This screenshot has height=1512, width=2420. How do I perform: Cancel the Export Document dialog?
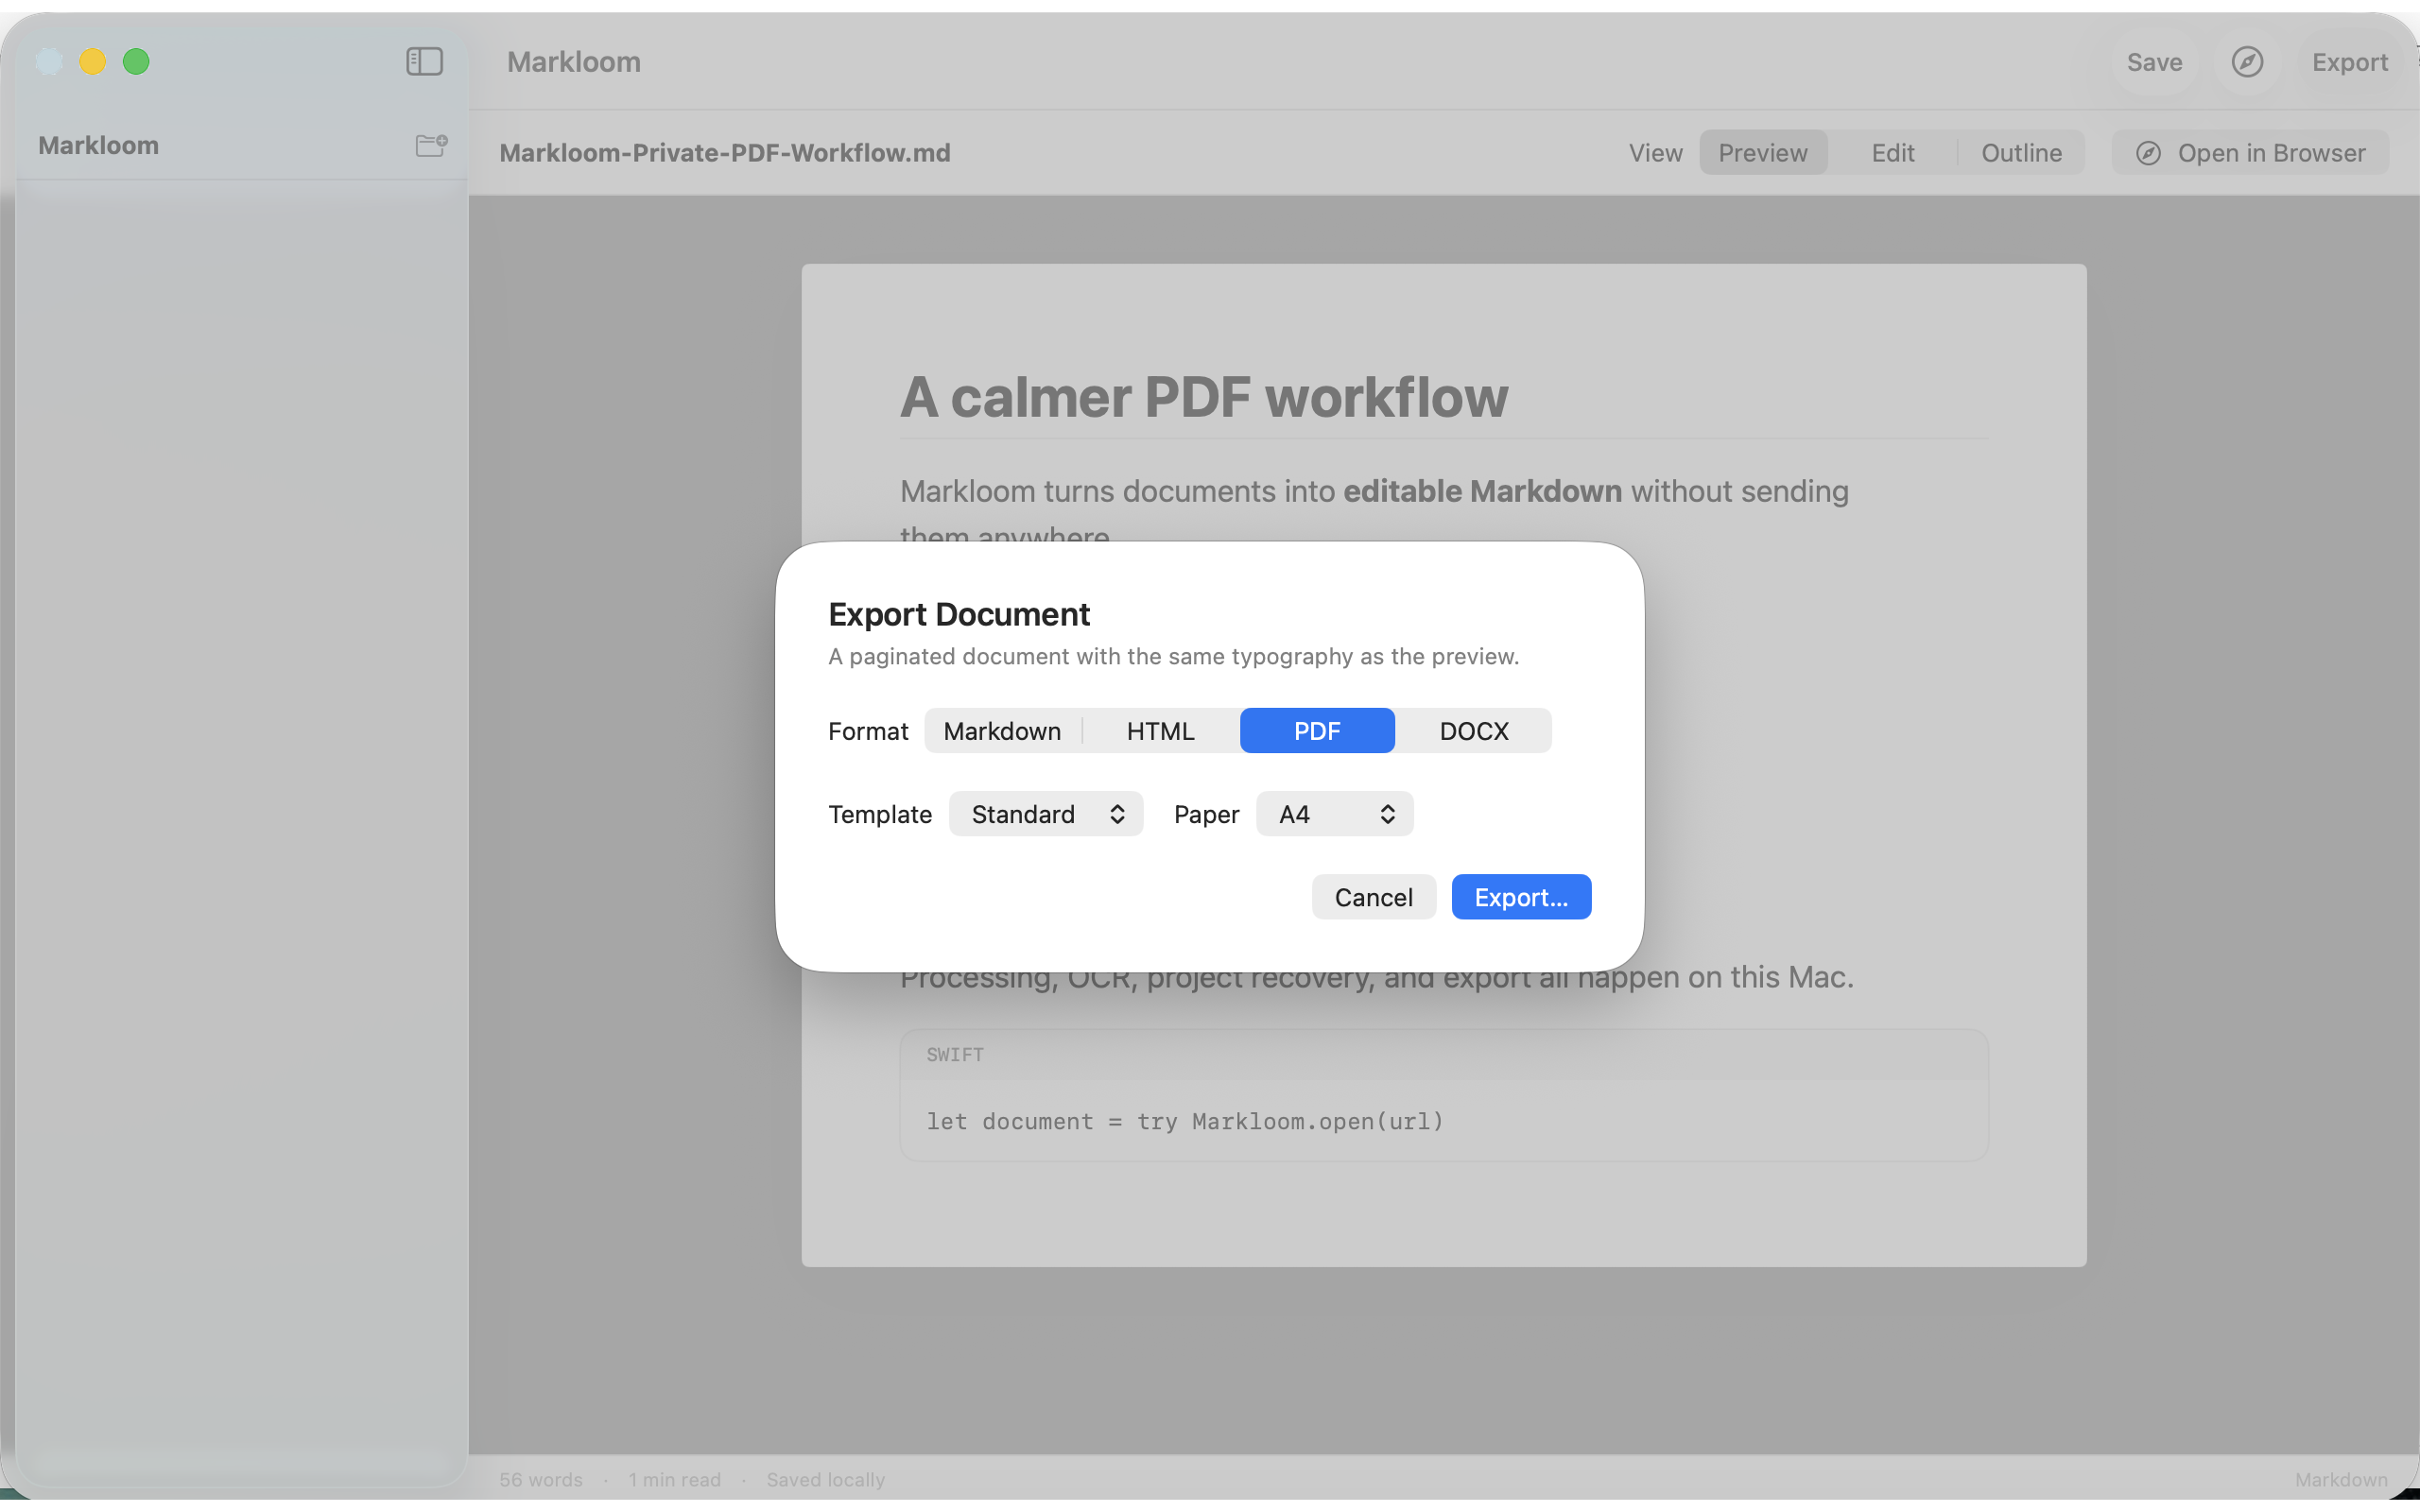coord(1373,897)
